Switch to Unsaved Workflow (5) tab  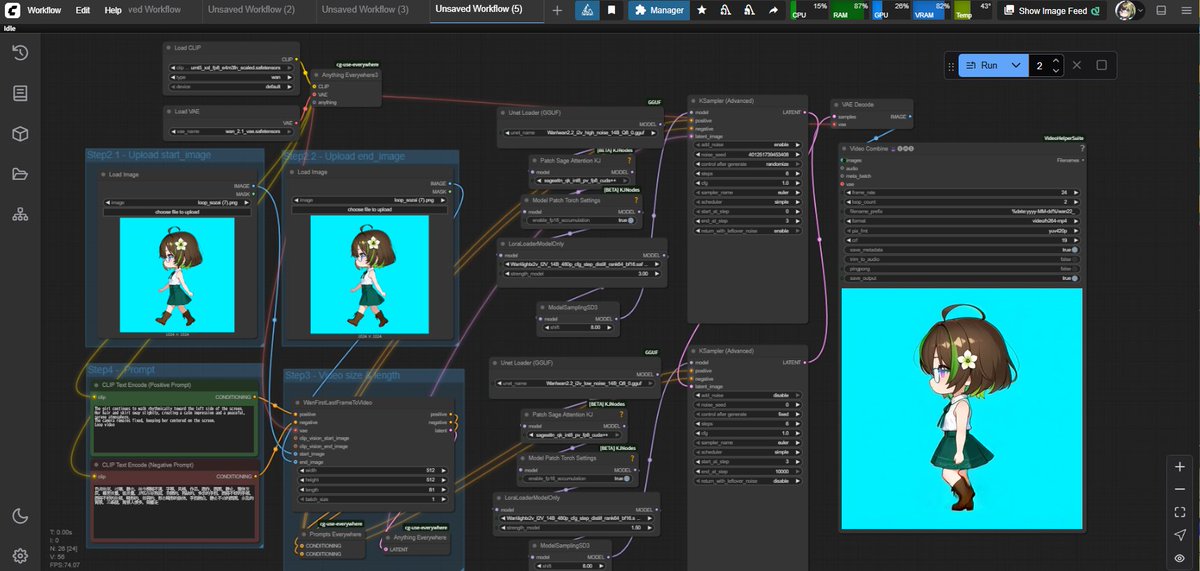point(479,10)
